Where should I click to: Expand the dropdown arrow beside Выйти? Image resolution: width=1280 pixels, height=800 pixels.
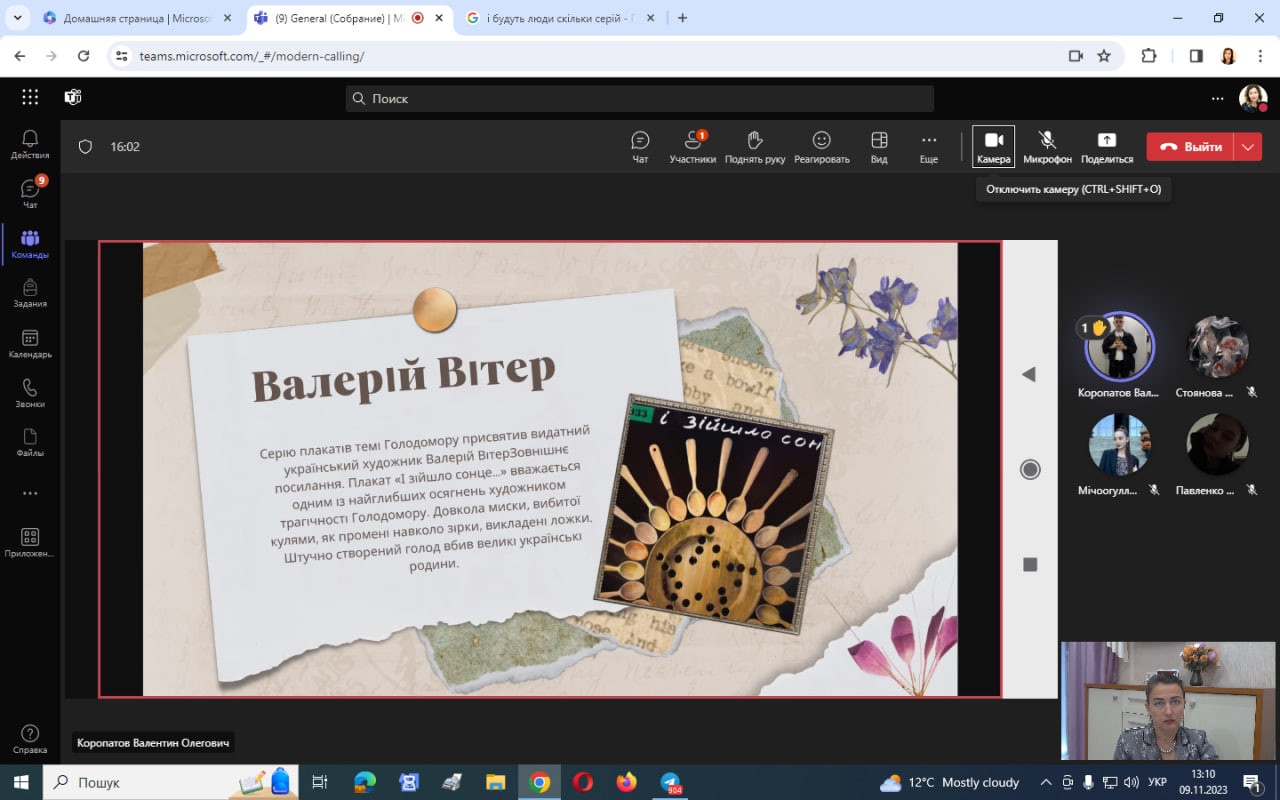[x=1248, y=147]
